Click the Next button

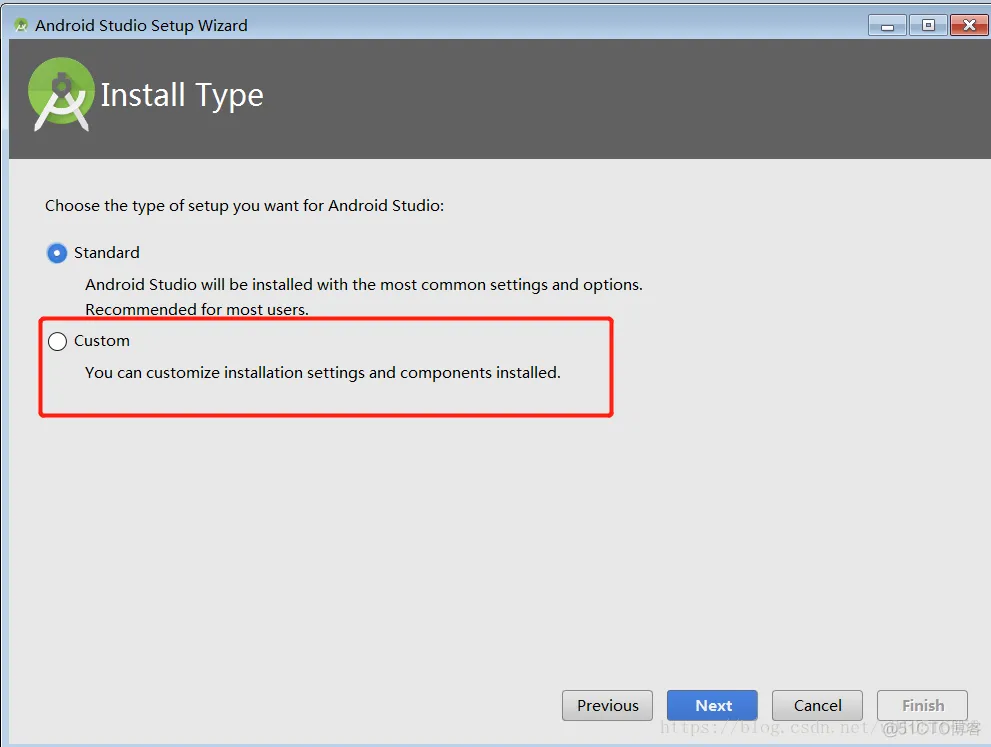[x=712, y=705]
